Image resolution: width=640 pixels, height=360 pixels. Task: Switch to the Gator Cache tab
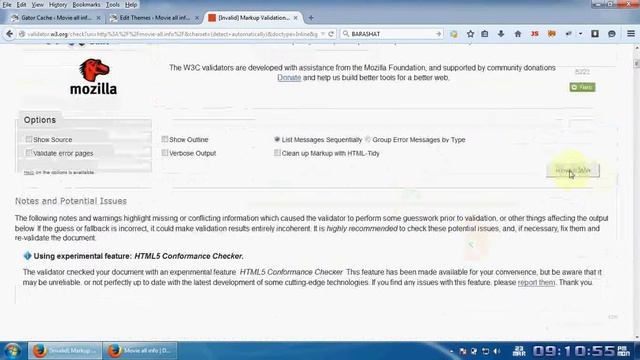point(56,18)
